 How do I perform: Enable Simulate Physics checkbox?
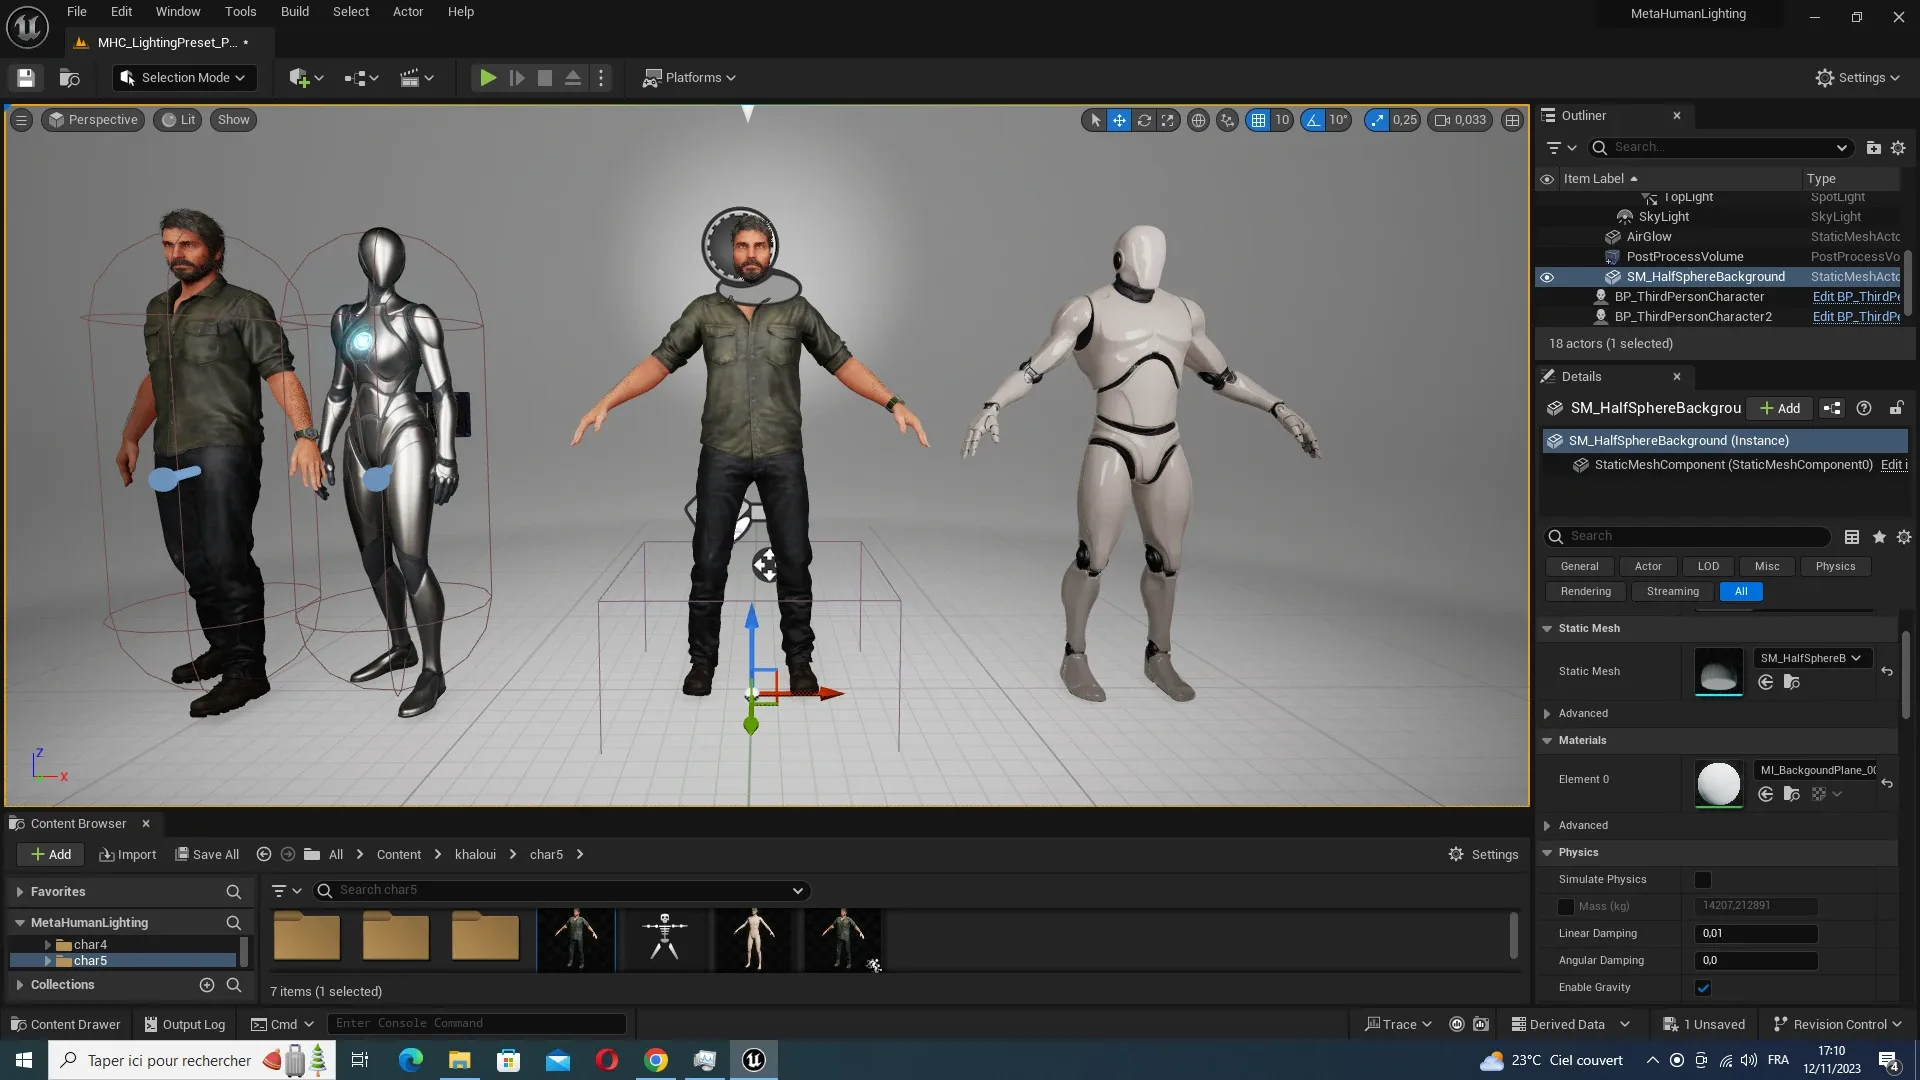pos(1703,880)
